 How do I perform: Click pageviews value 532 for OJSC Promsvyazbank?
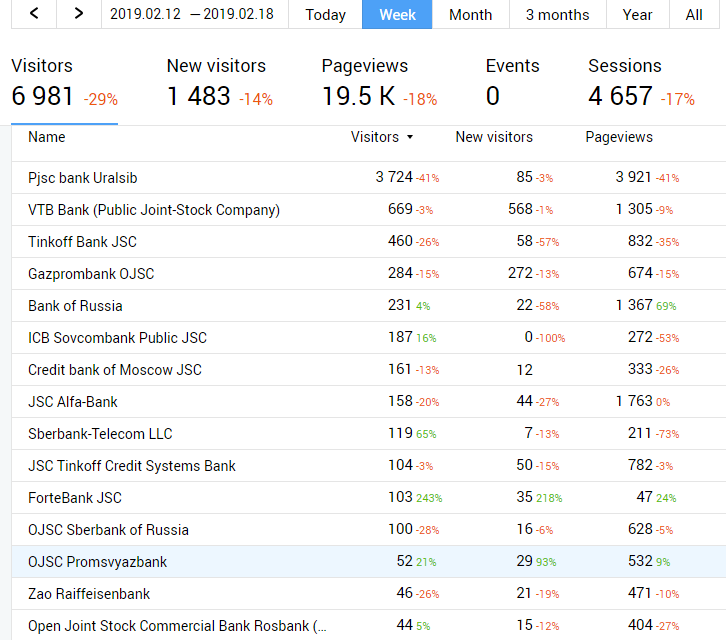tap(640, 561)
